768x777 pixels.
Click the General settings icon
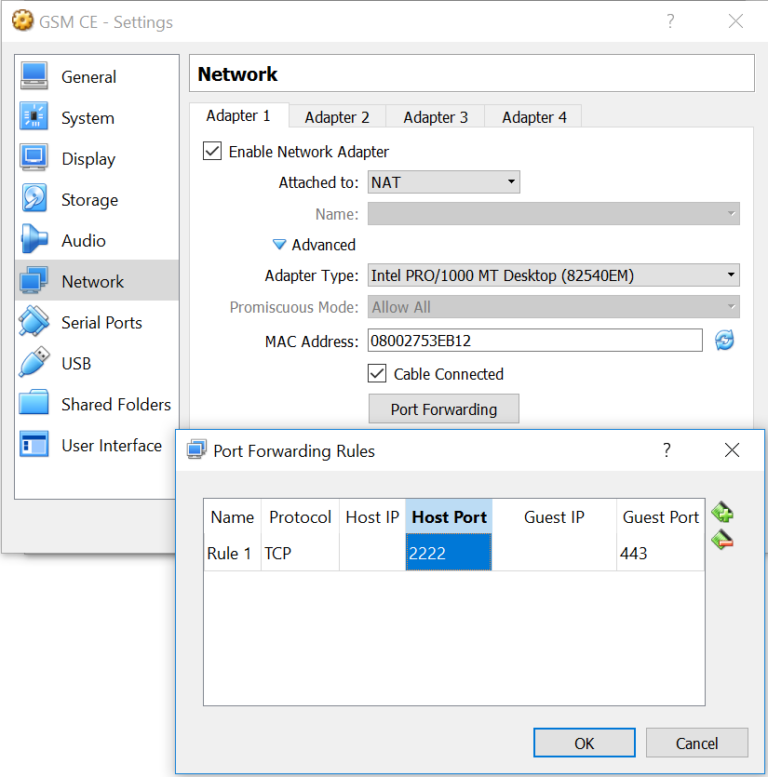[x=34, y=77]
